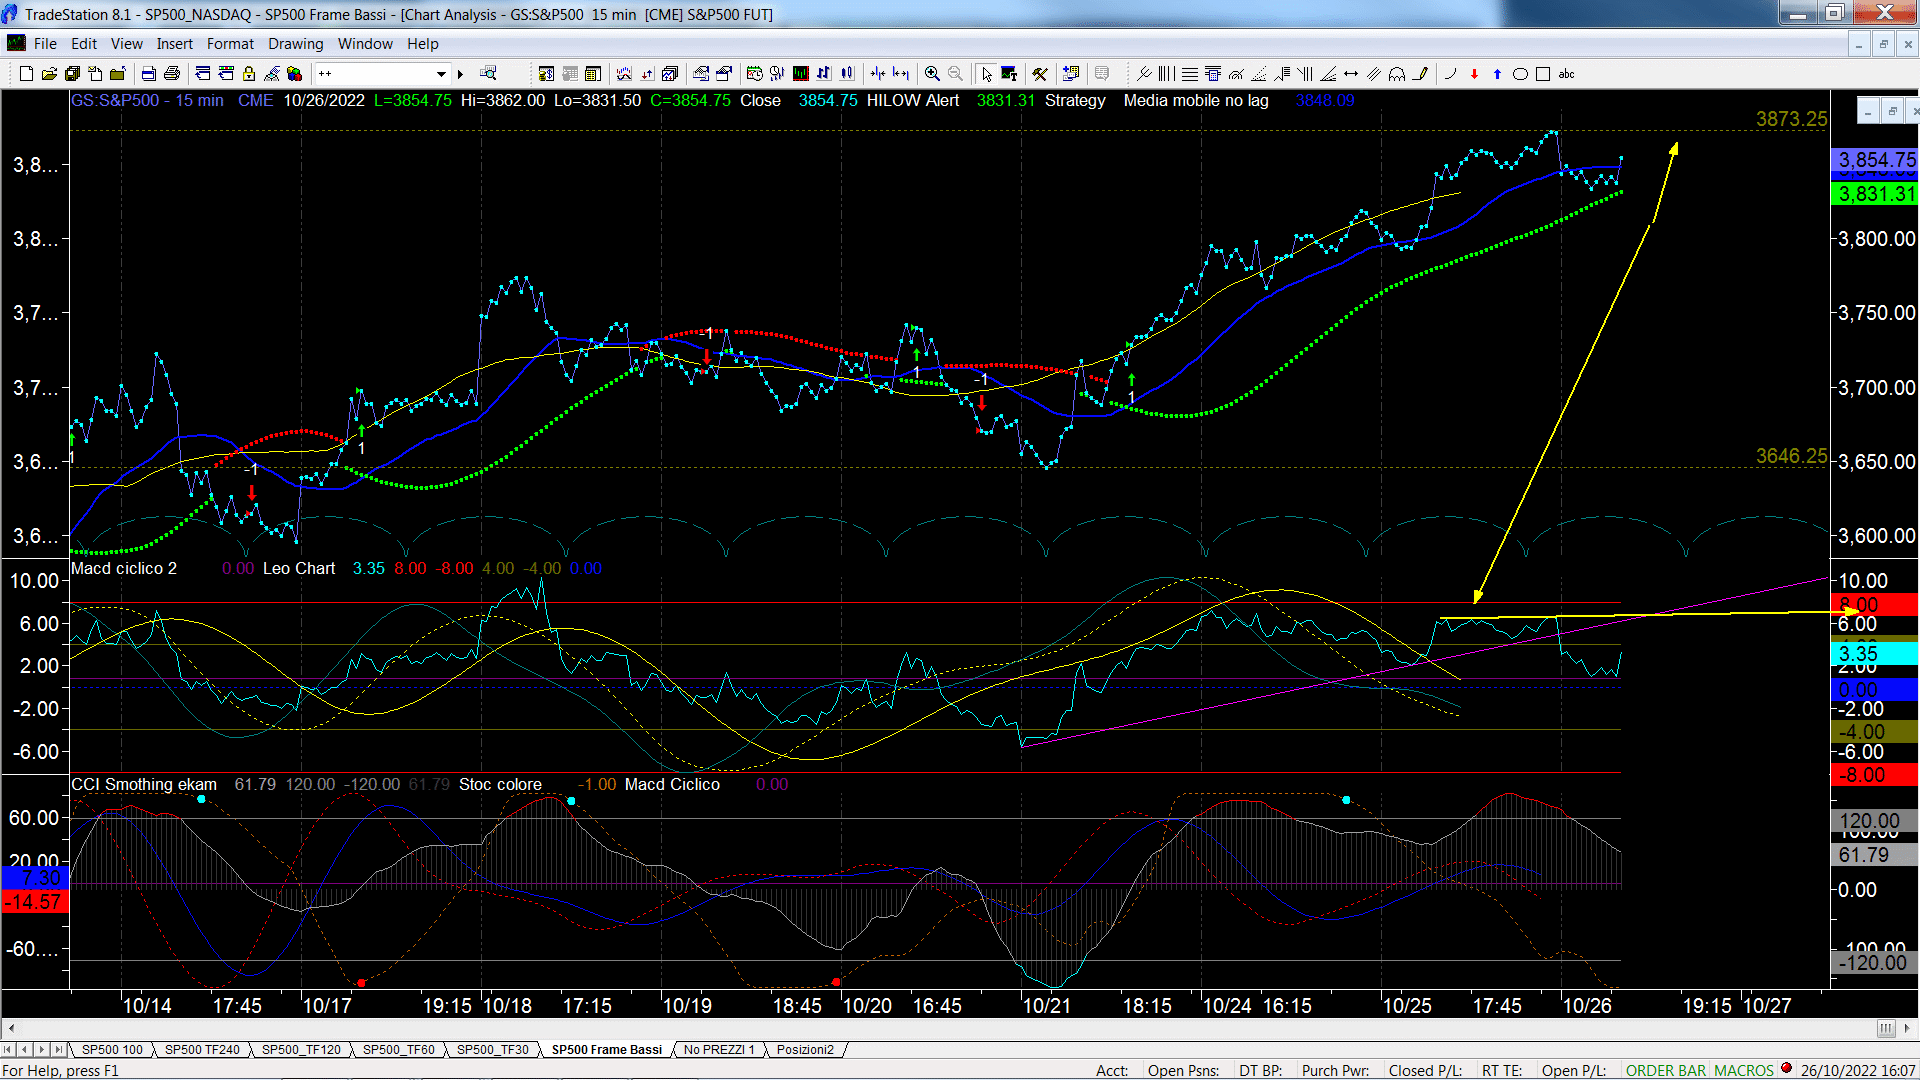Select the vertical lines drawing tool
Image resolution: width=1920 pixels, height=1080 pixels.
coord(1166,74)
